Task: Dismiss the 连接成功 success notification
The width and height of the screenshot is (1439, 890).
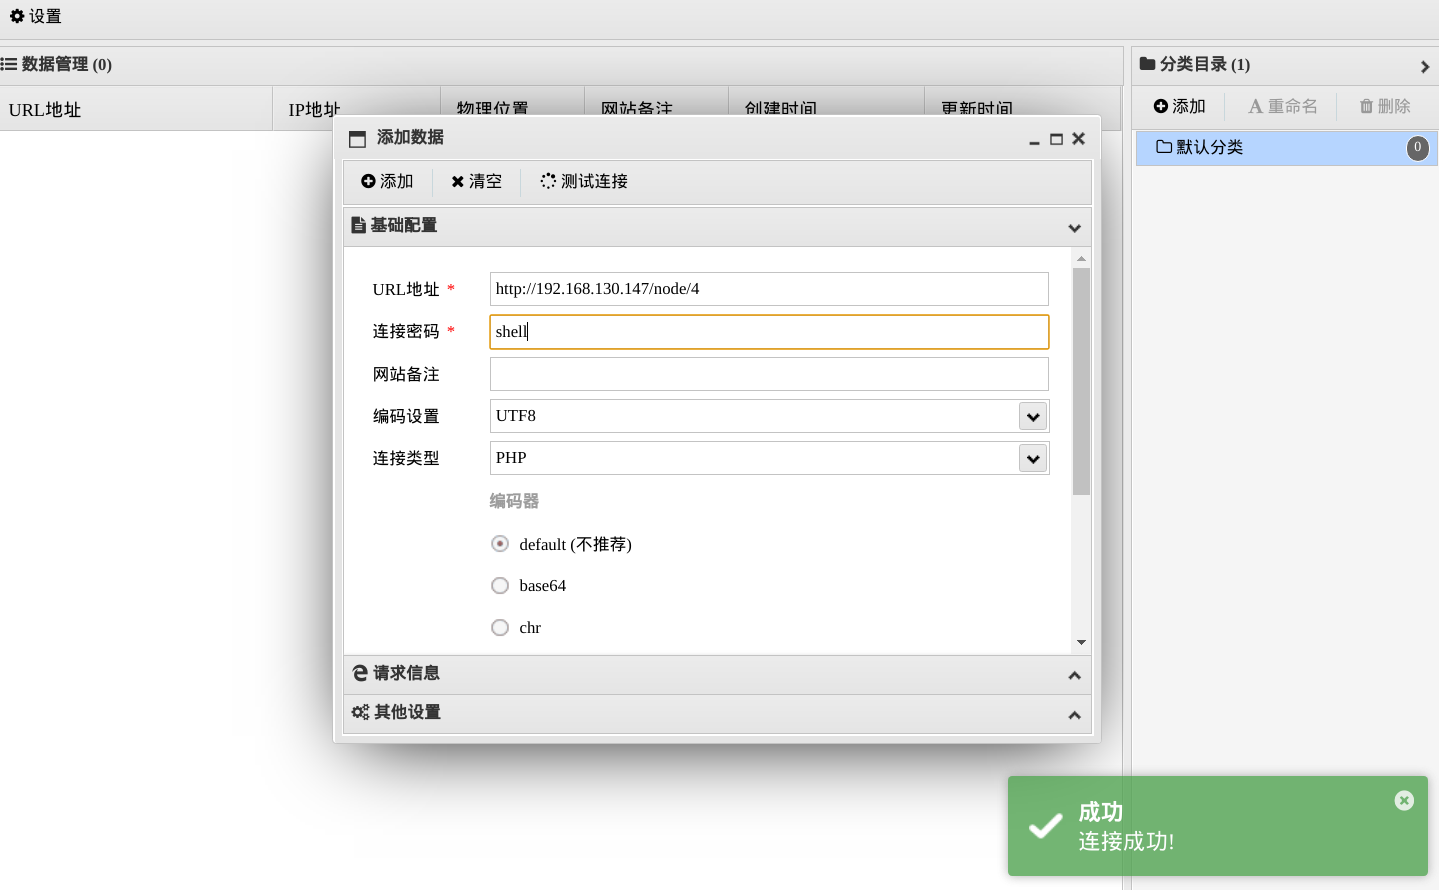Action: click(1403, 800)
